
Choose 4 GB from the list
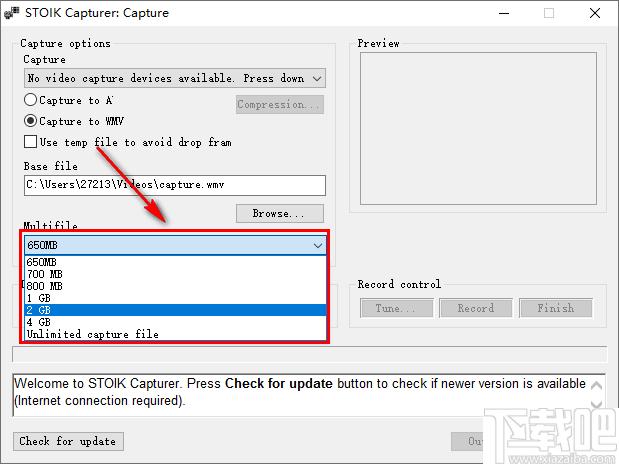pos(176,322)
